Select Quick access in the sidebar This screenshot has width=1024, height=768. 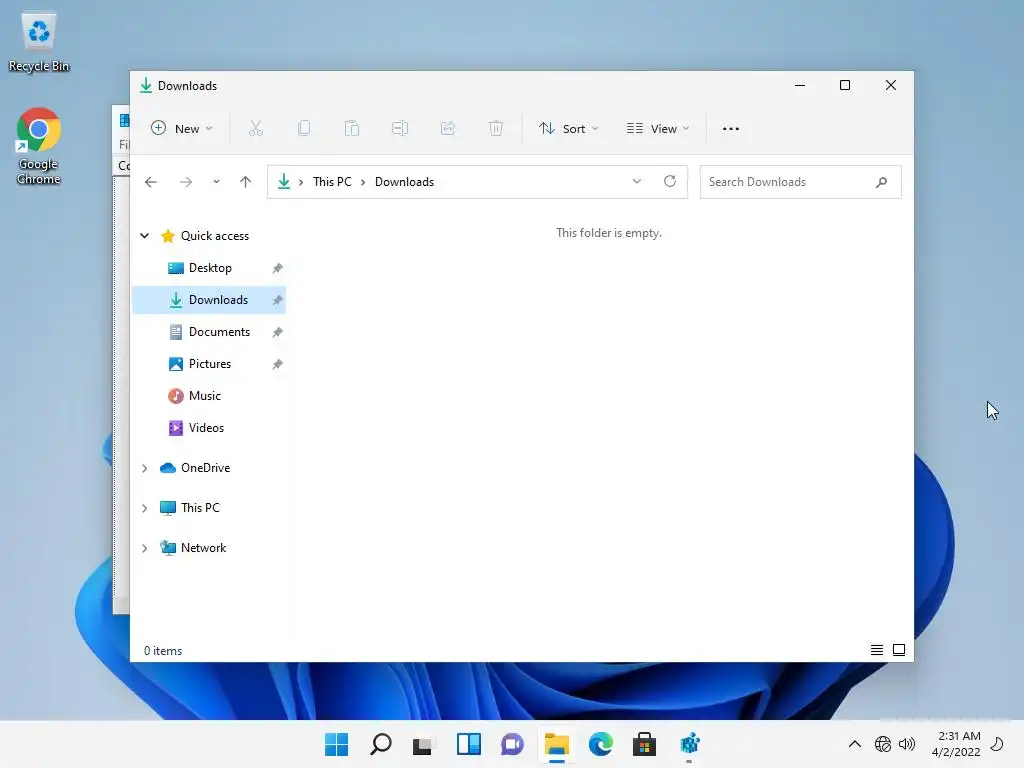(215, 236)
